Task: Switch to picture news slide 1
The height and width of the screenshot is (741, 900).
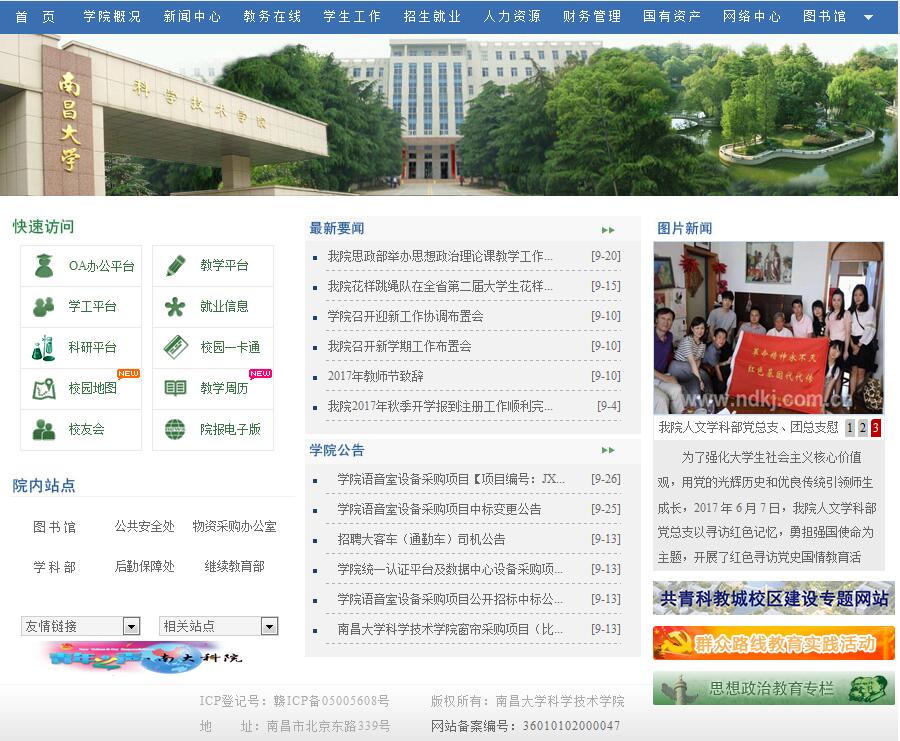Action: pyautogui.click(x=850, y=428)
